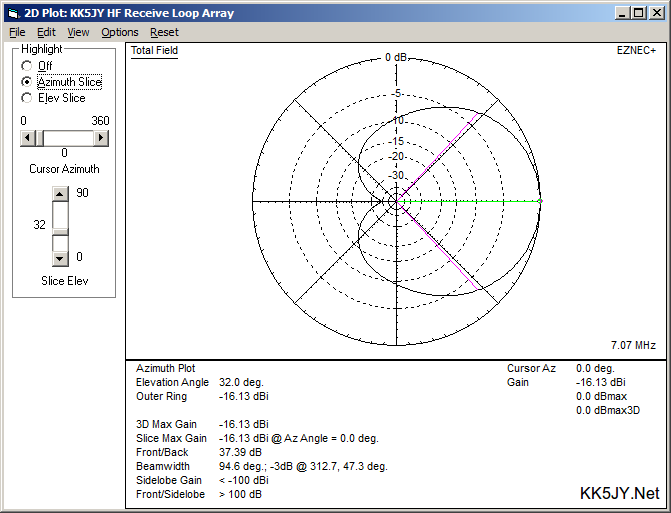Click the green cursor marker on outer ring

pos(540,201)
